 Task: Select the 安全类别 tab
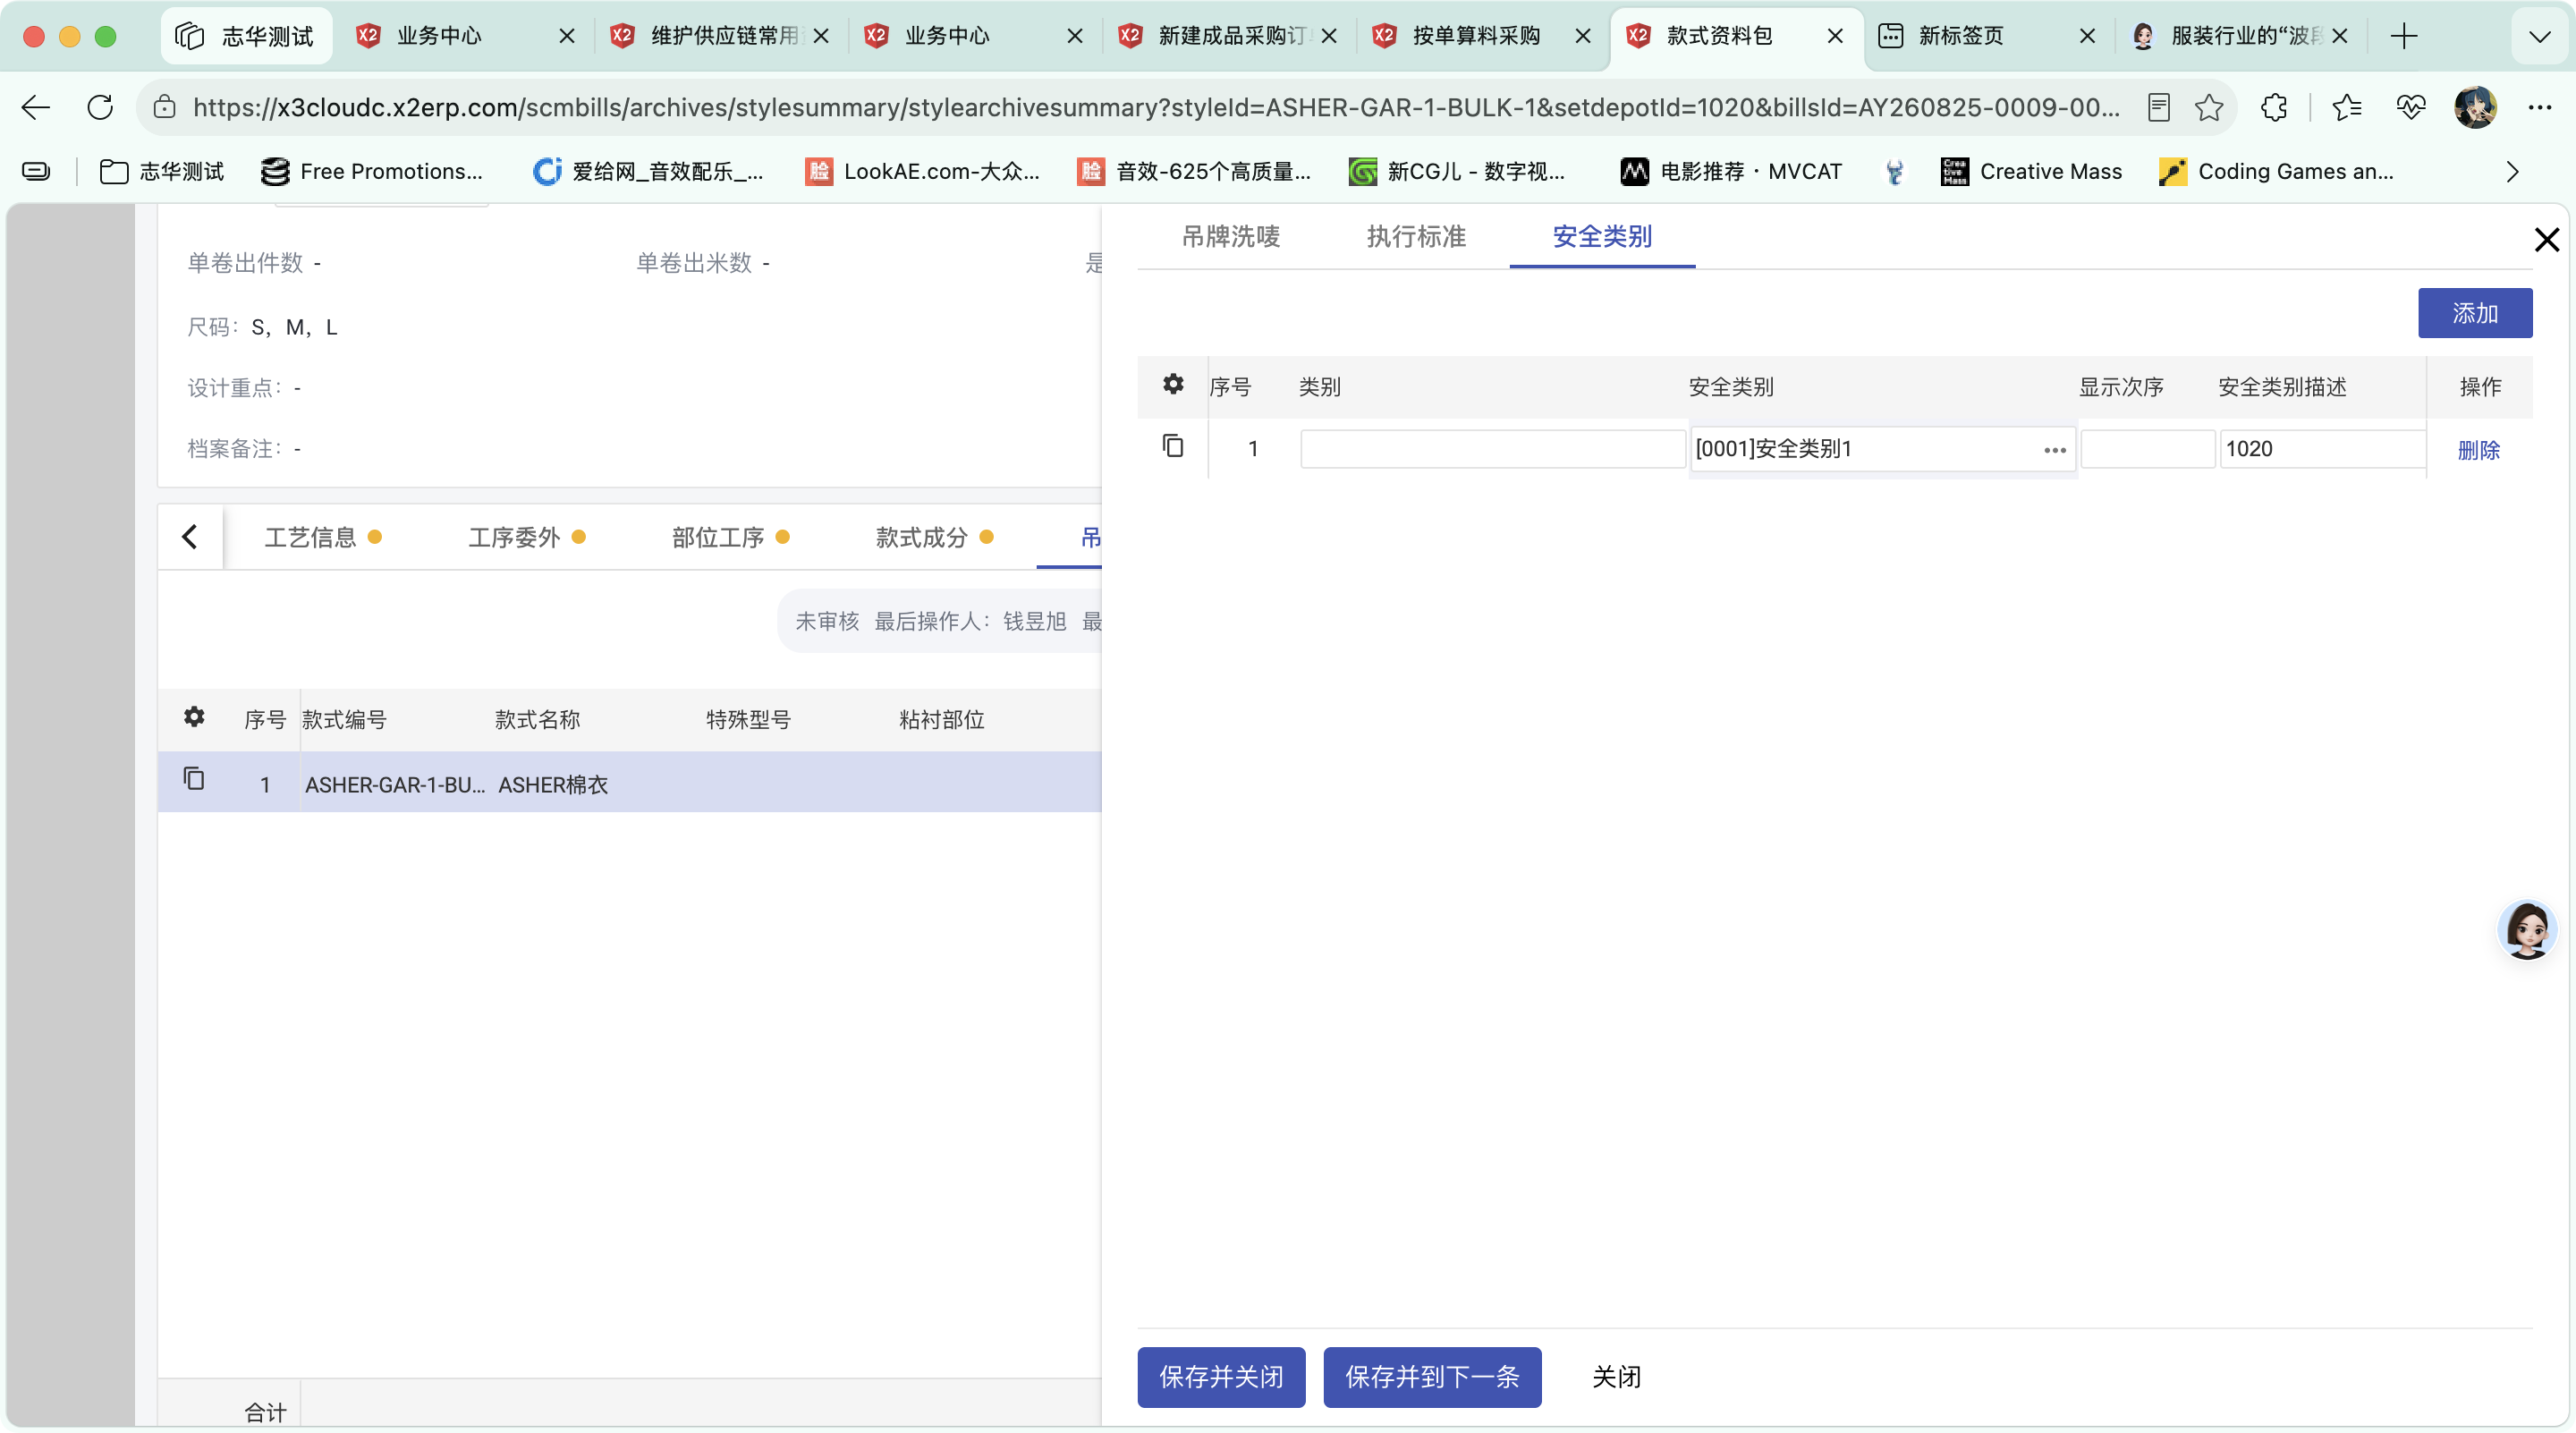coord(1602,237)
